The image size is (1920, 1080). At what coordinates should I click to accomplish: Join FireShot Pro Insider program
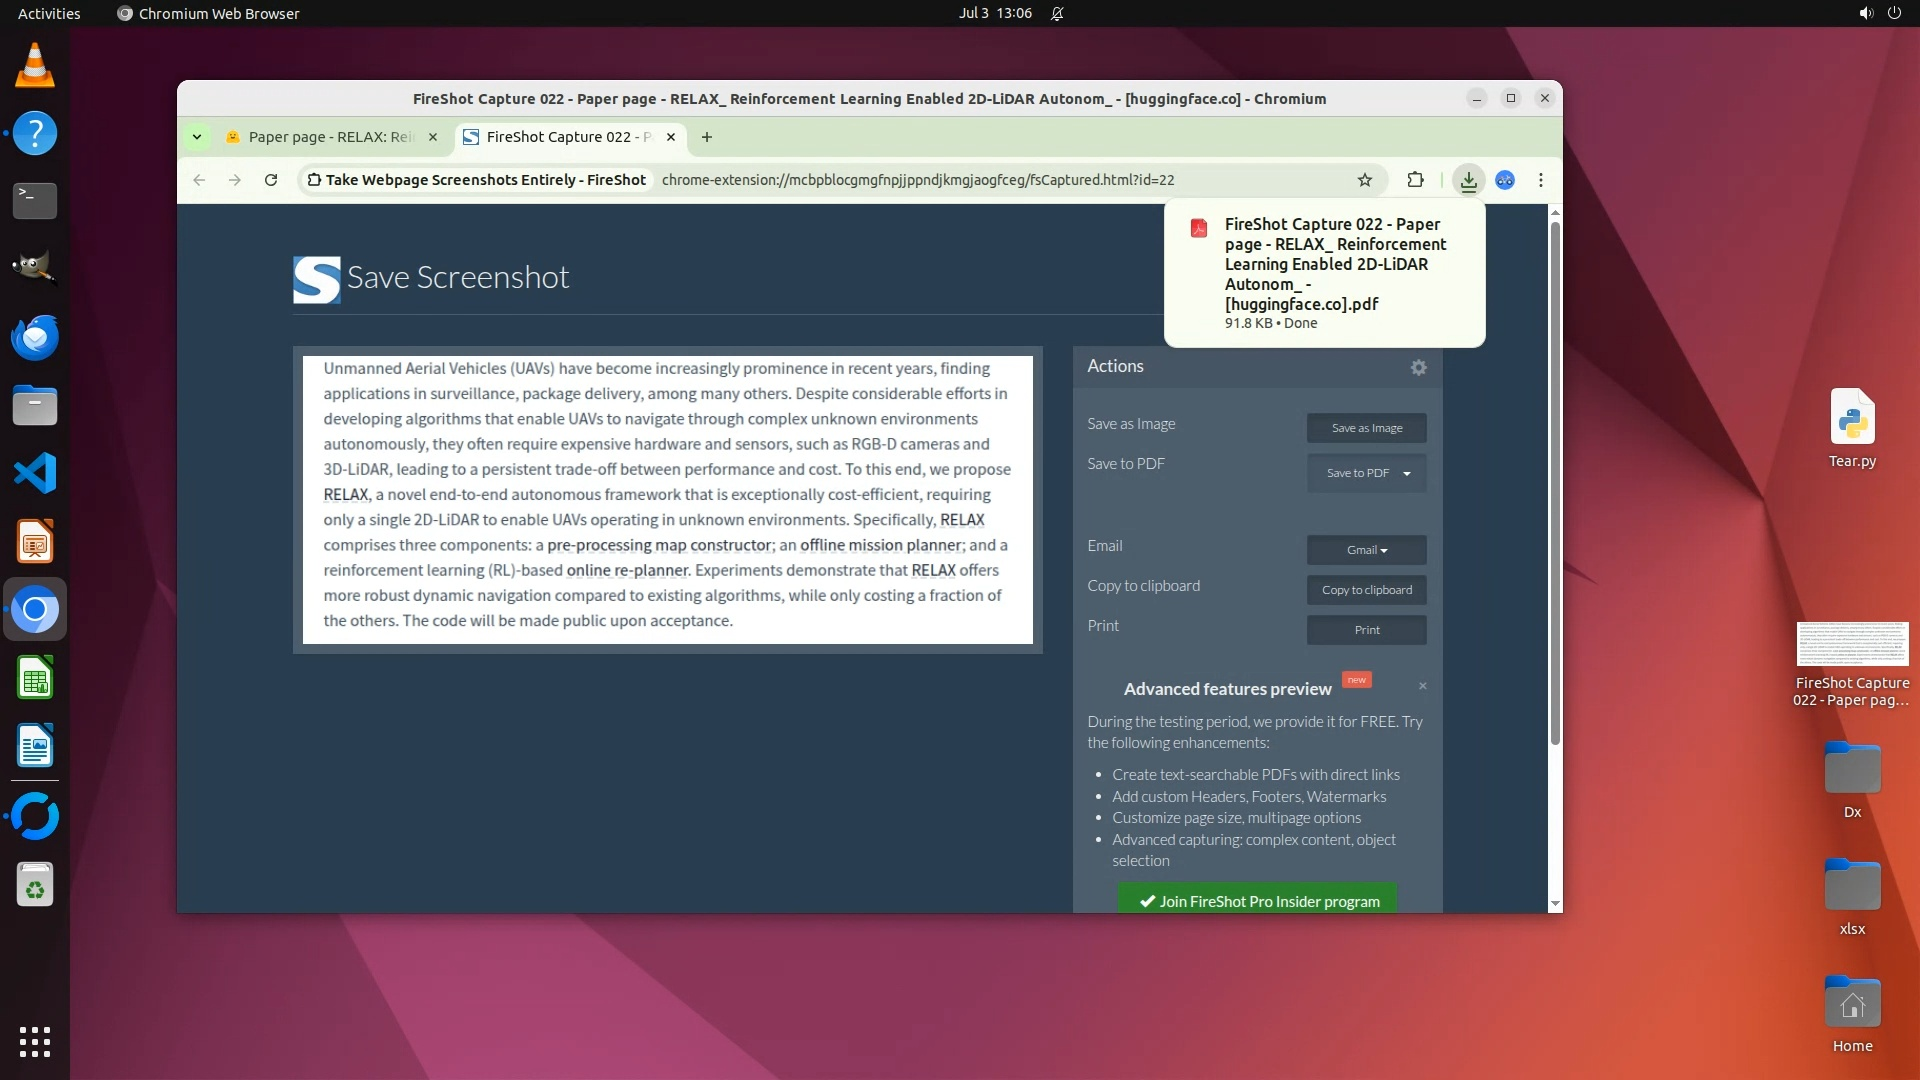pos(1257,901)
